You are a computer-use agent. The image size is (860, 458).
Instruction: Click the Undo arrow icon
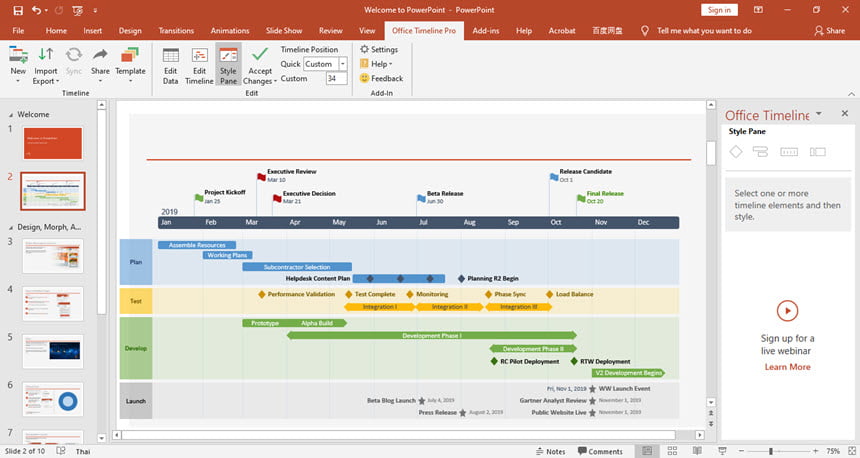36,10
